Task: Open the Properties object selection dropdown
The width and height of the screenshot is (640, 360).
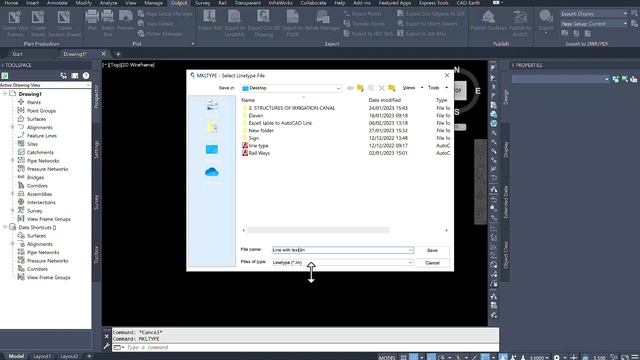Action: point(561,79)
